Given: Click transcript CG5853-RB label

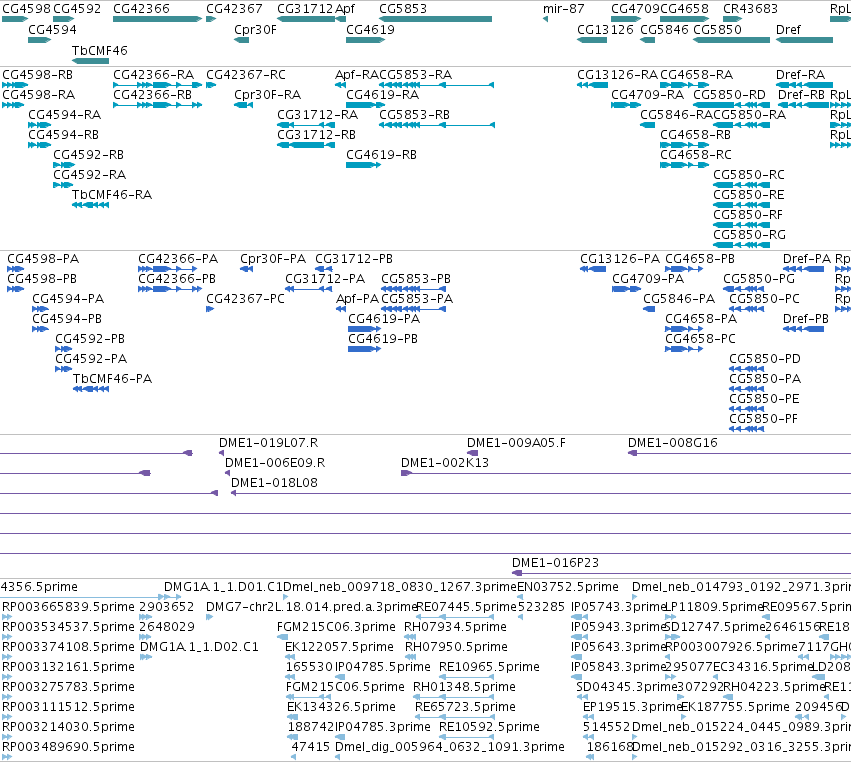Looking at the screenshot, I should click(414, 115).
